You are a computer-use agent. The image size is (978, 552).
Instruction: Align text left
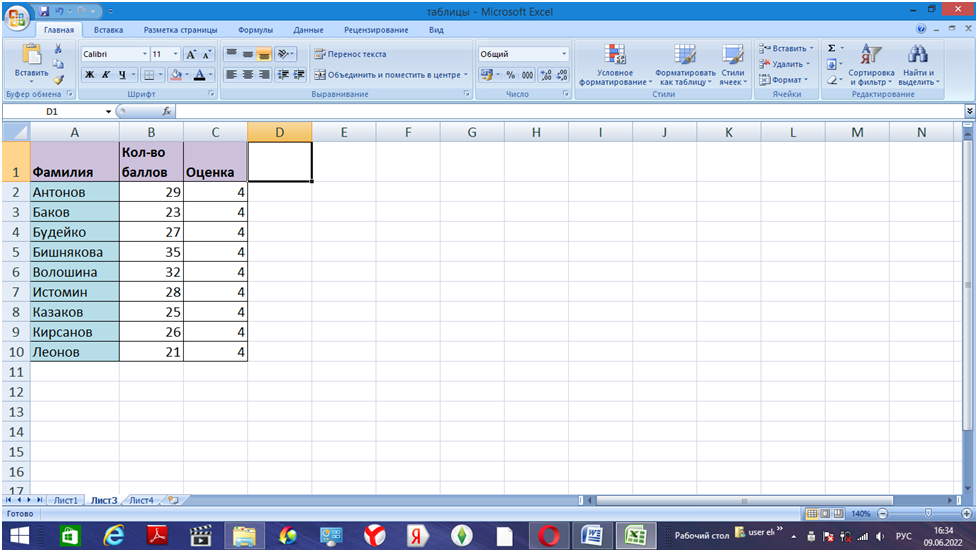[x=231, y=75]
